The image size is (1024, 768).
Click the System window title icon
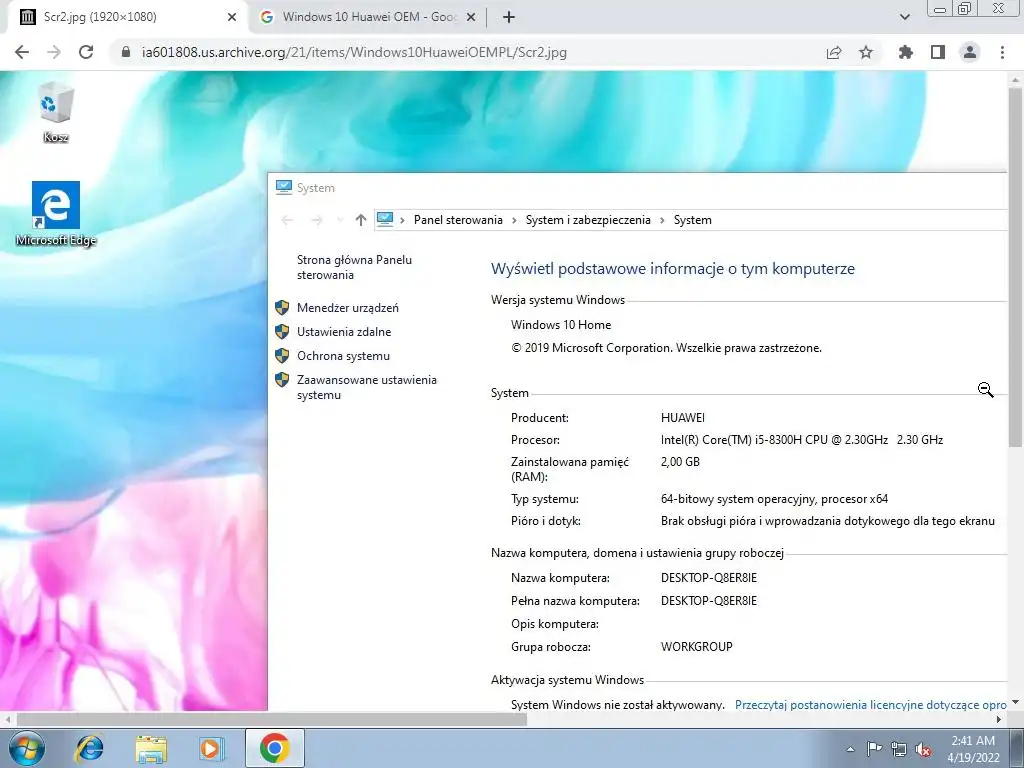coord(283,187)
